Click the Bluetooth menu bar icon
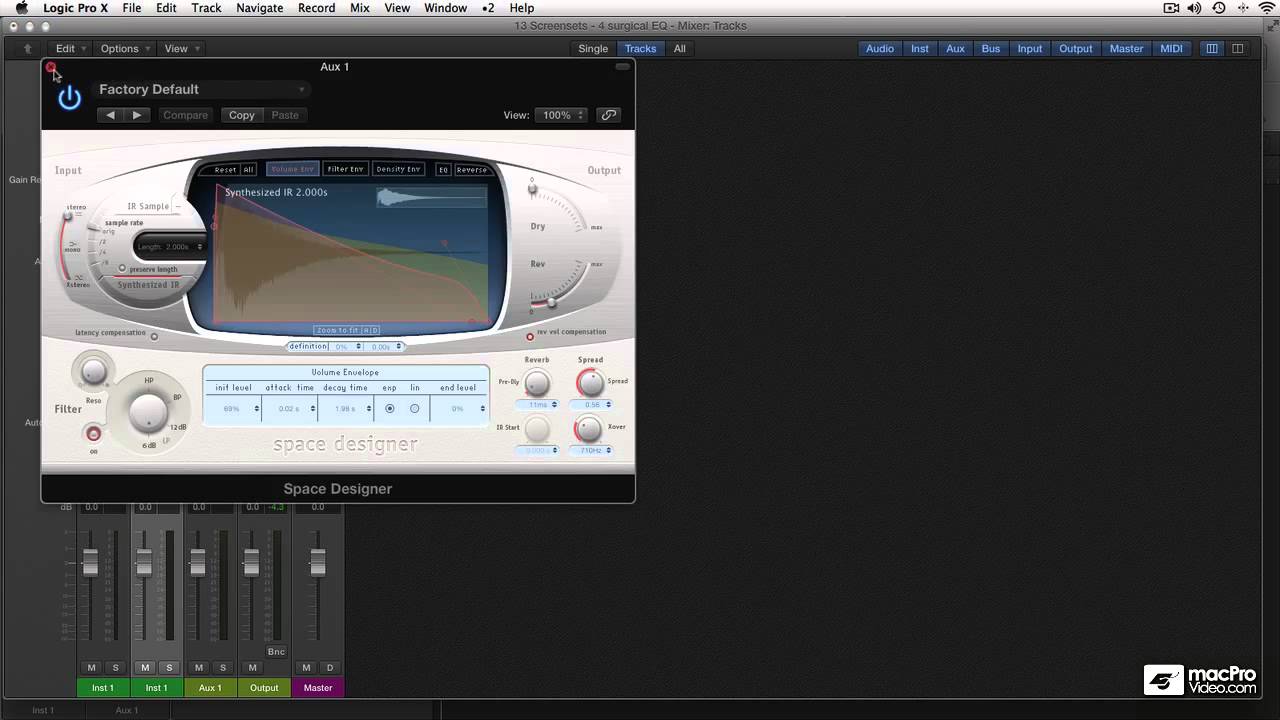Image resolution: width=1280 pixels, height=720 pixels. (1243, 8)
